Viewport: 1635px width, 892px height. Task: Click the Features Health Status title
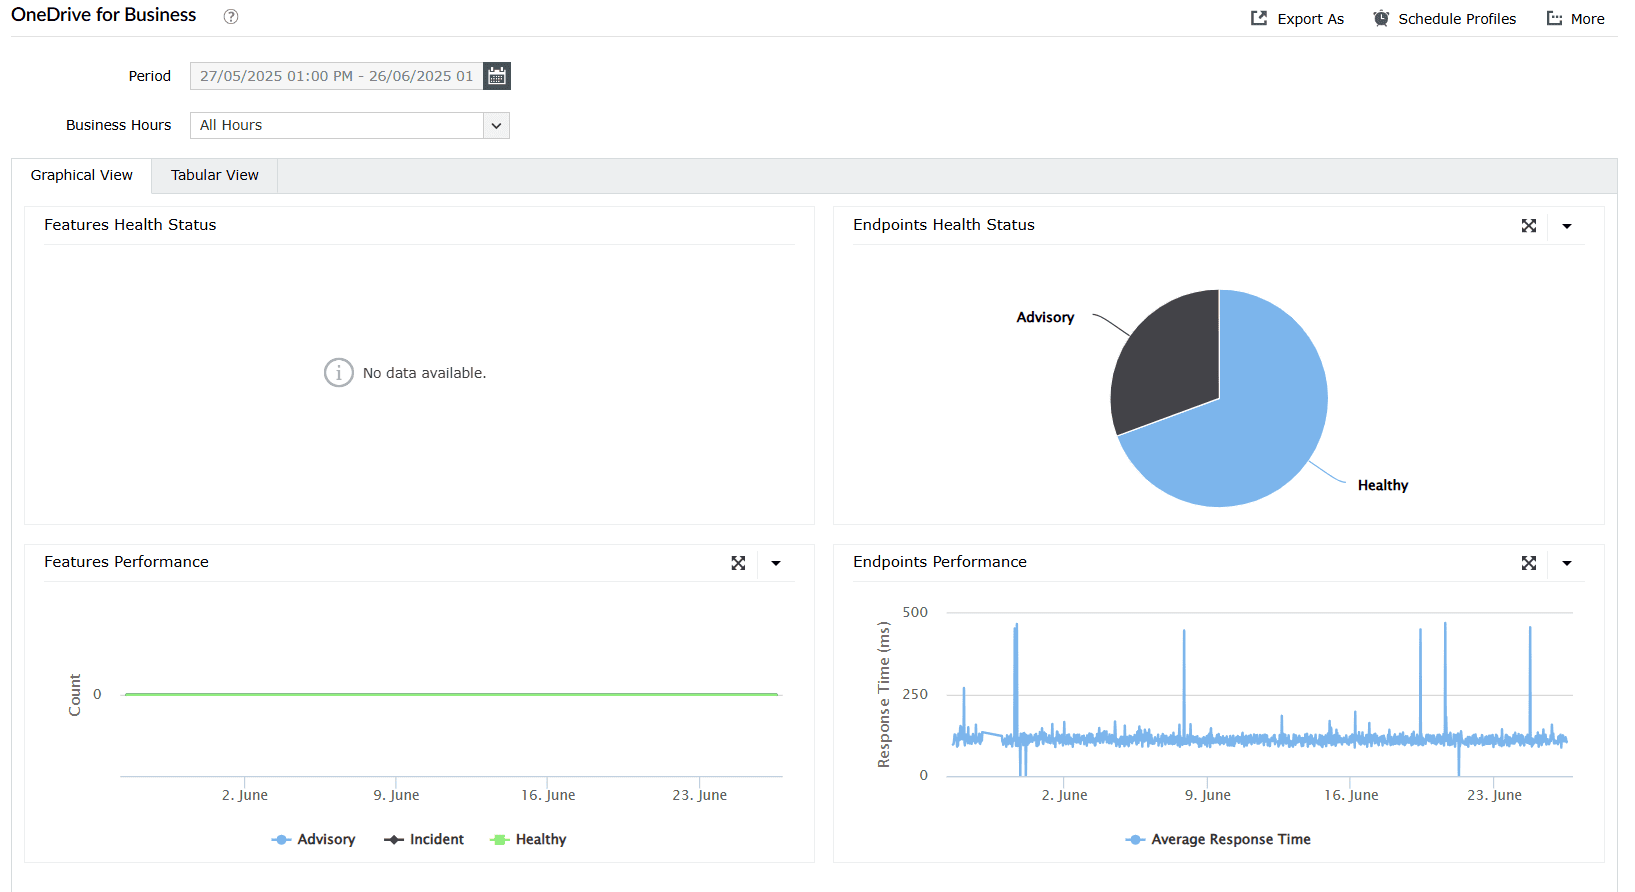(x=130, y=225)
